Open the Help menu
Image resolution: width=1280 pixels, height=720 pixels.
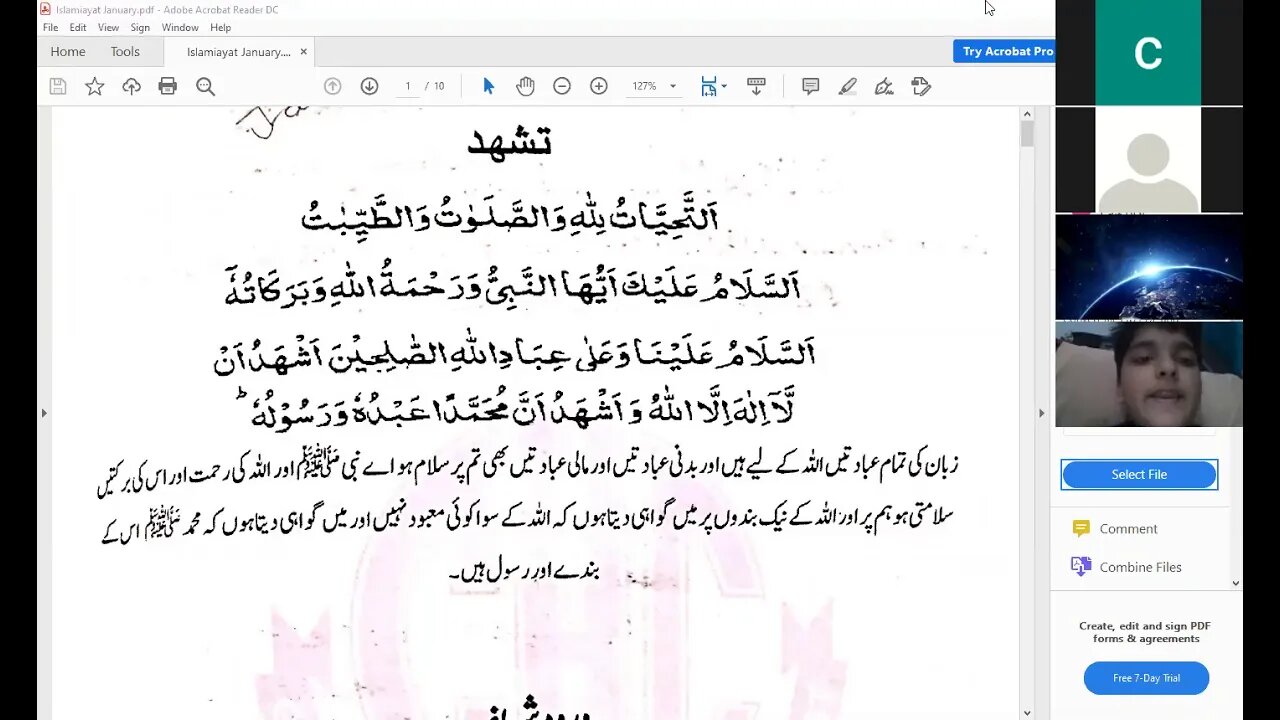click(221, 28)
